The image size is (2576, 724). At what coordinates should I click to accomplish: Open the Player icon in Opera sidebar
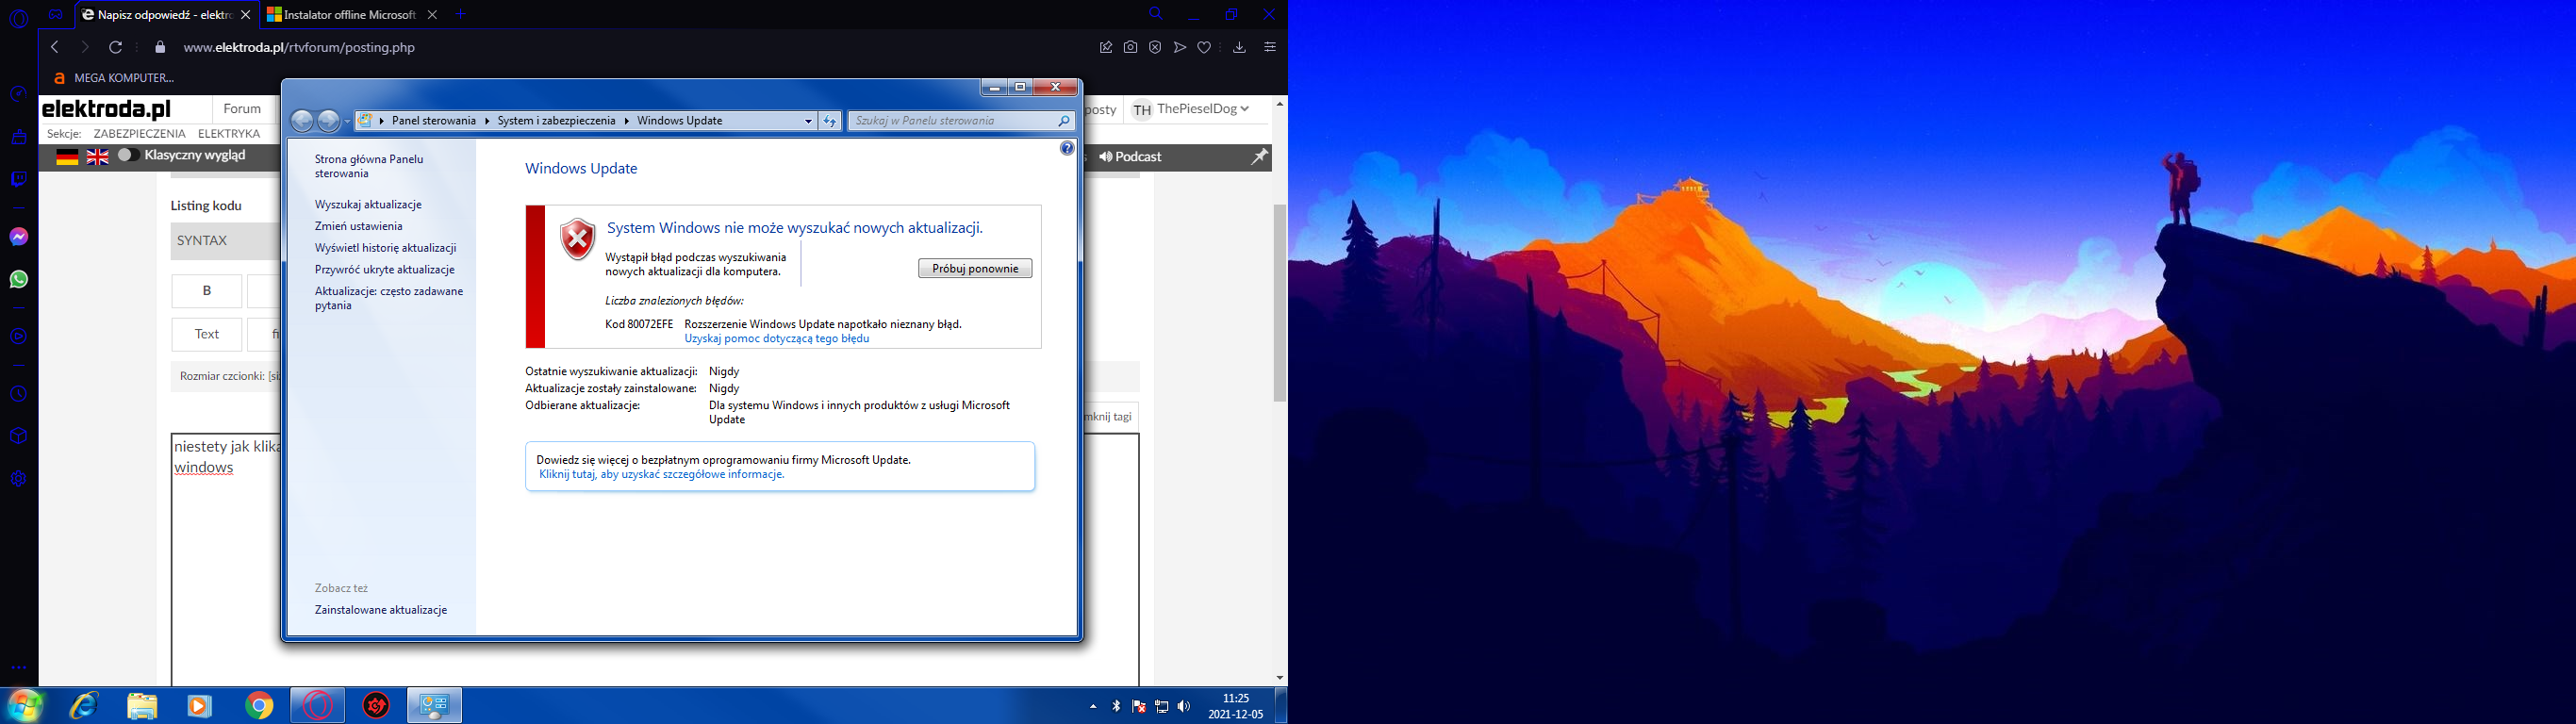point(19,337)
